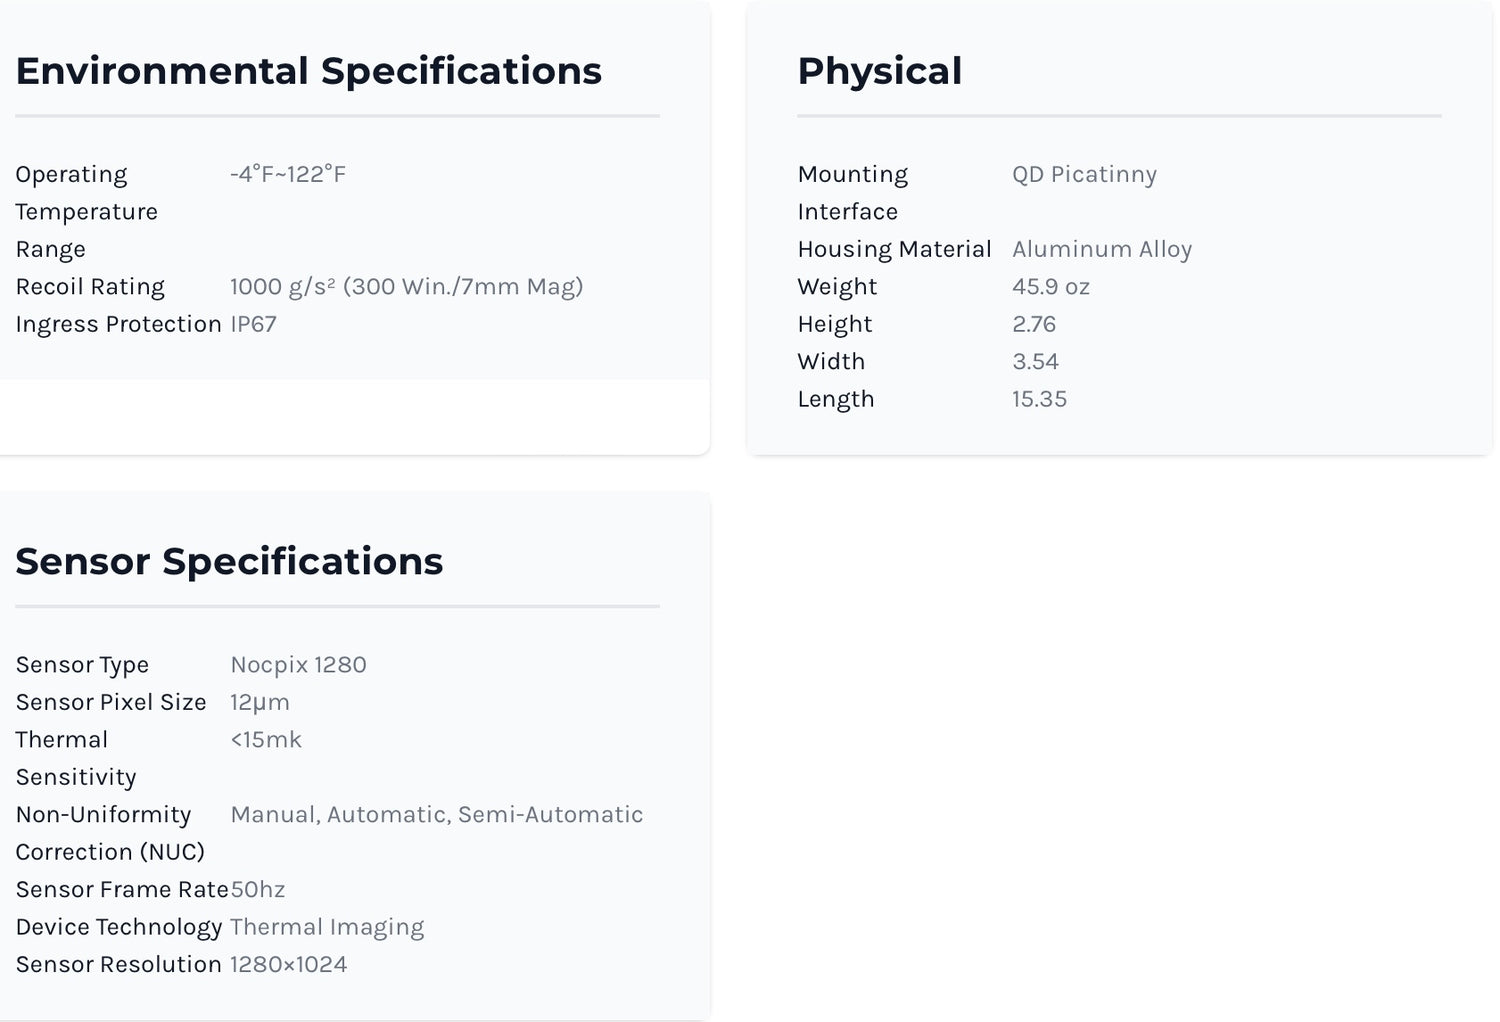This screenshot has width=1500, height=1022.
Task: Click the 15.35 length value
Action: coord(1039,399)
